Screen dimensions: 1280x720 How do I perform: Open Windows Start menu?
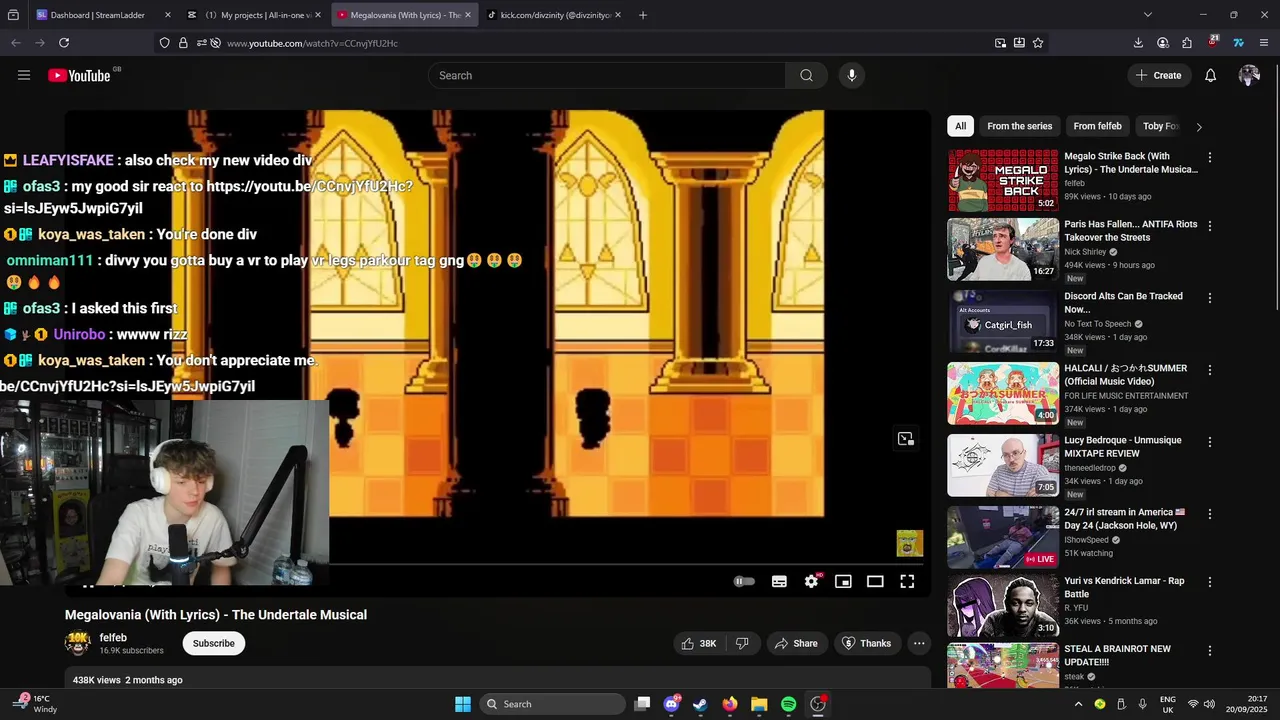pos(463,704)
